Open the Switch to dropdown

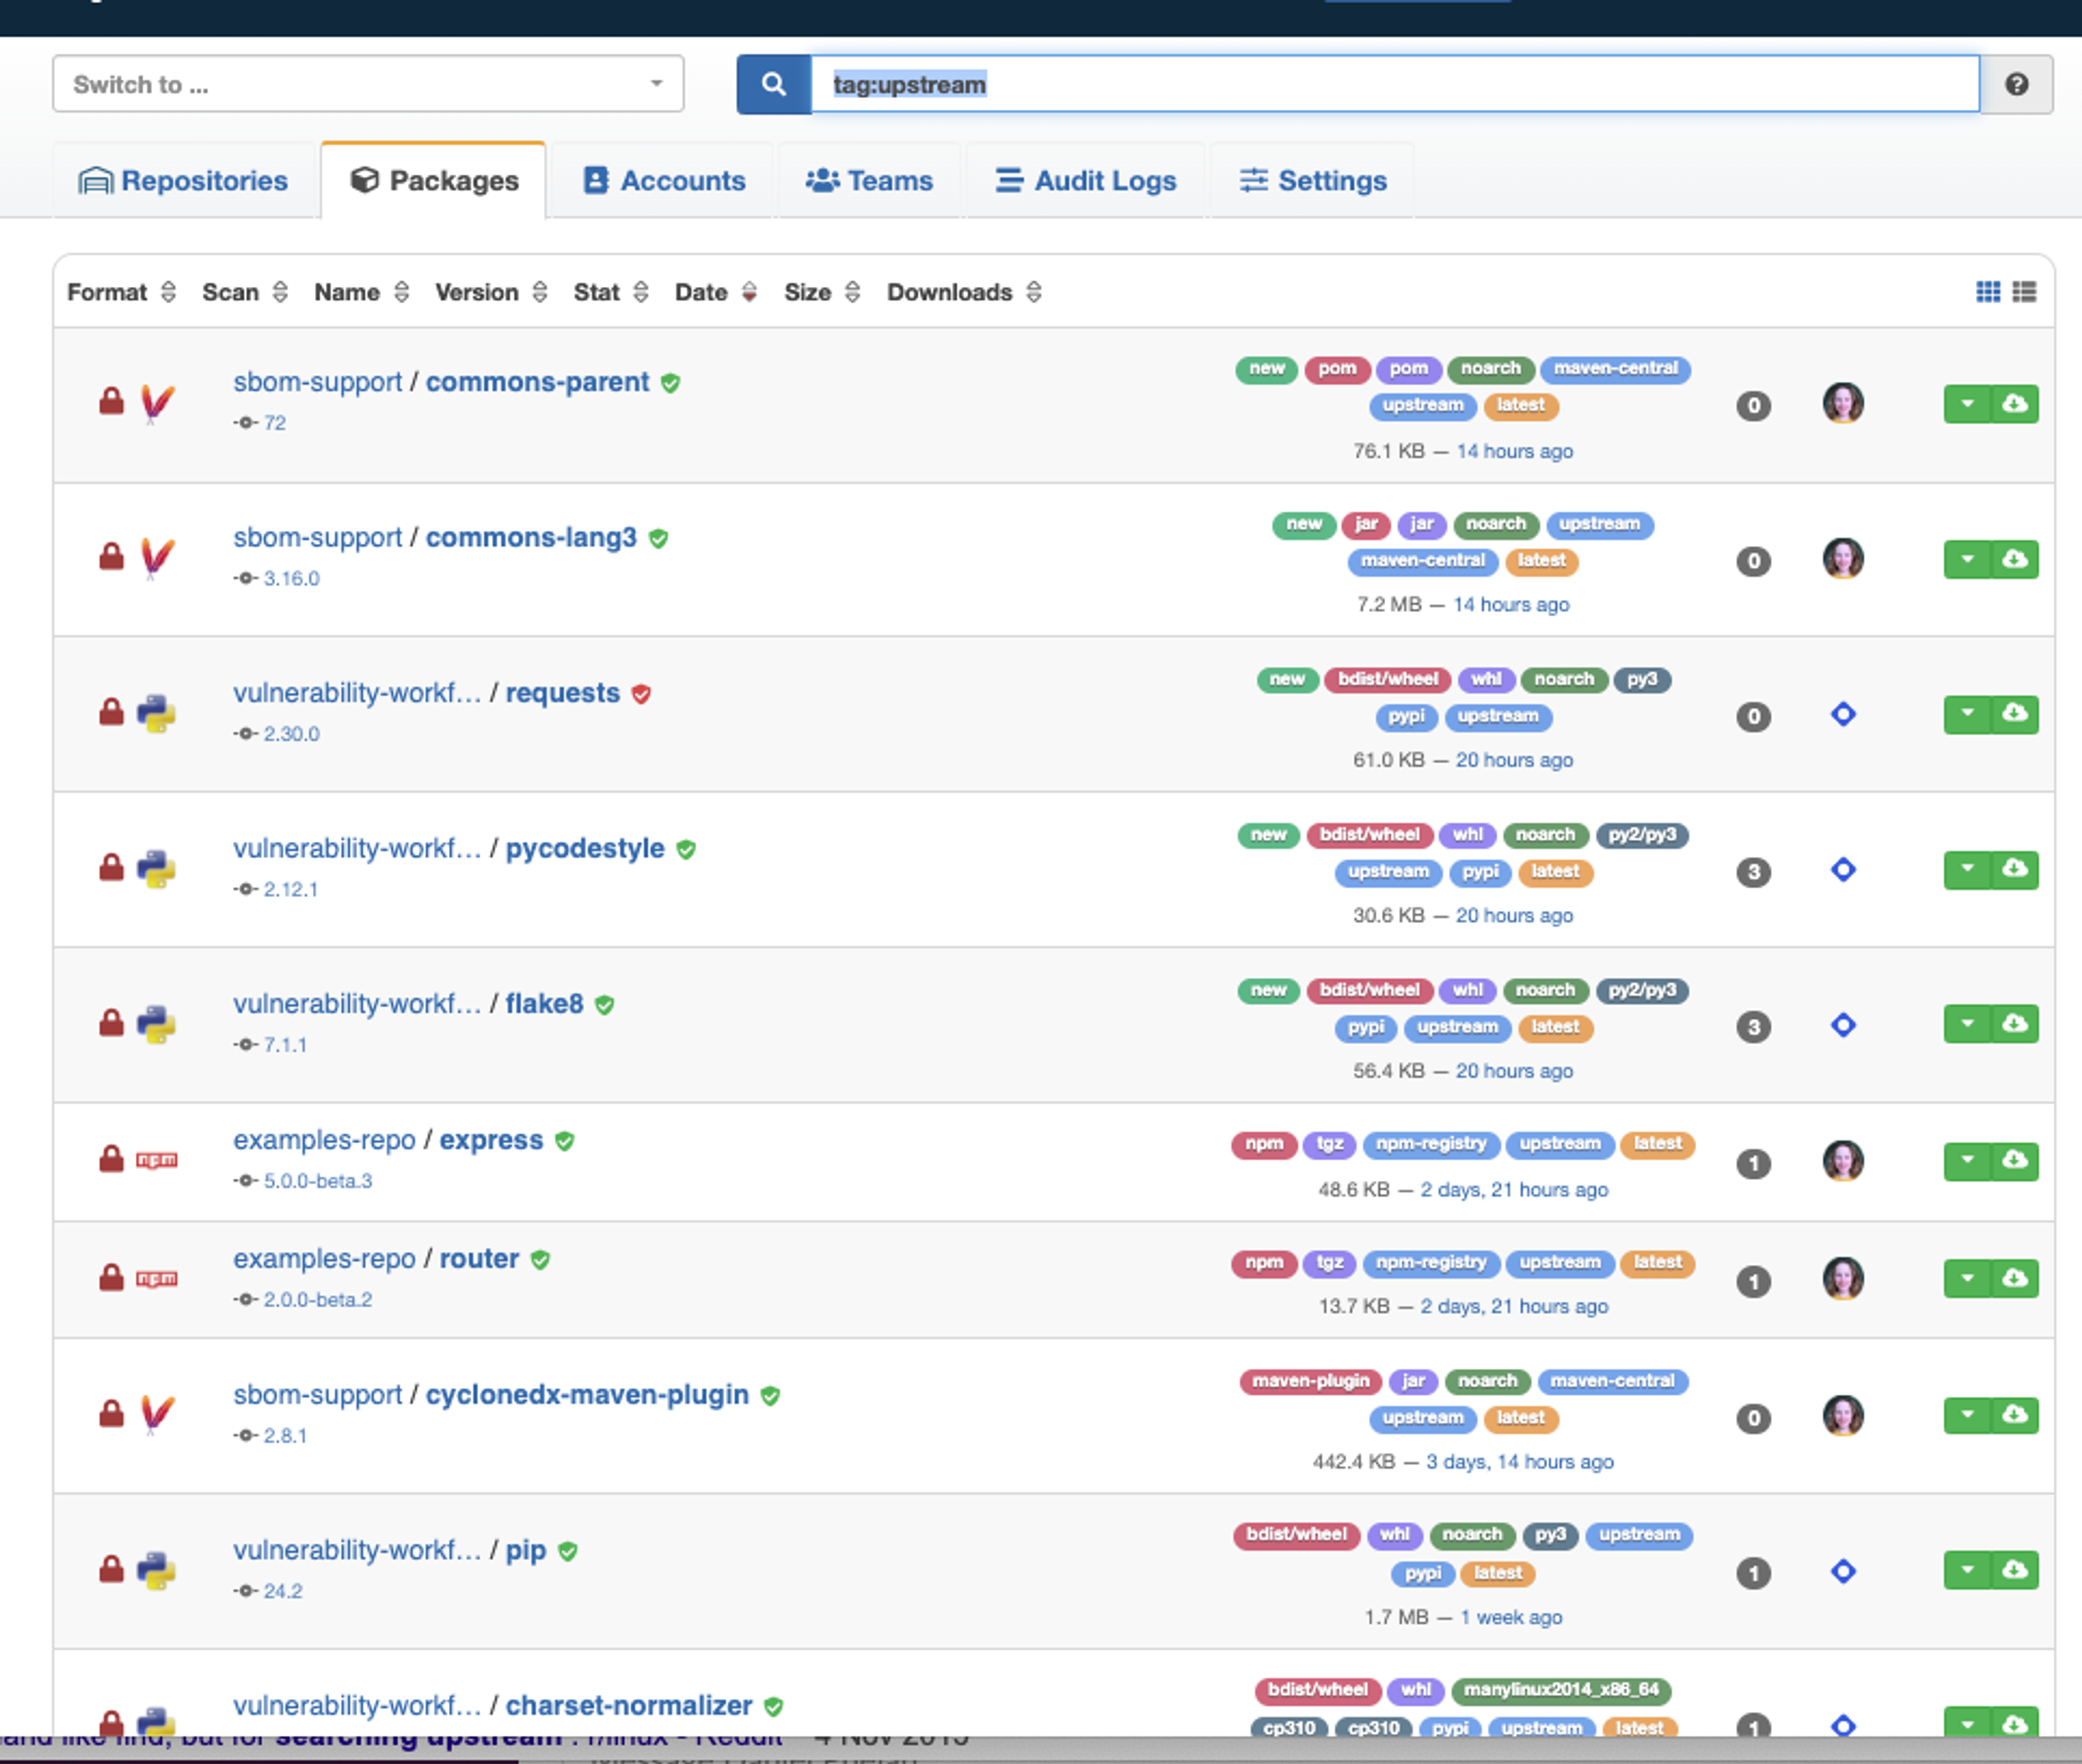pyautogui.click(x=368, y=84)
